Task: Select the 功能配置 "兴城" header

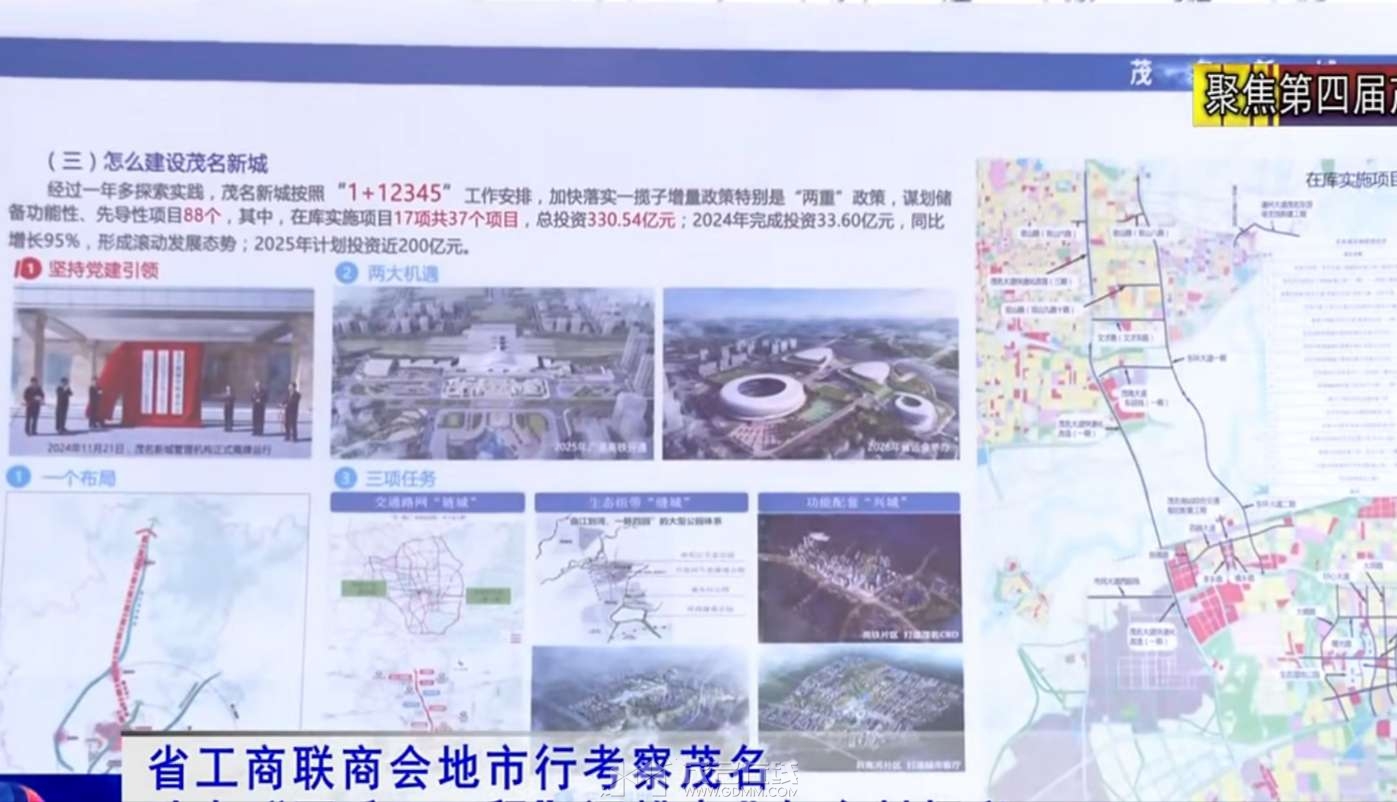Action: pyautogui.click(x=858, y=502)
